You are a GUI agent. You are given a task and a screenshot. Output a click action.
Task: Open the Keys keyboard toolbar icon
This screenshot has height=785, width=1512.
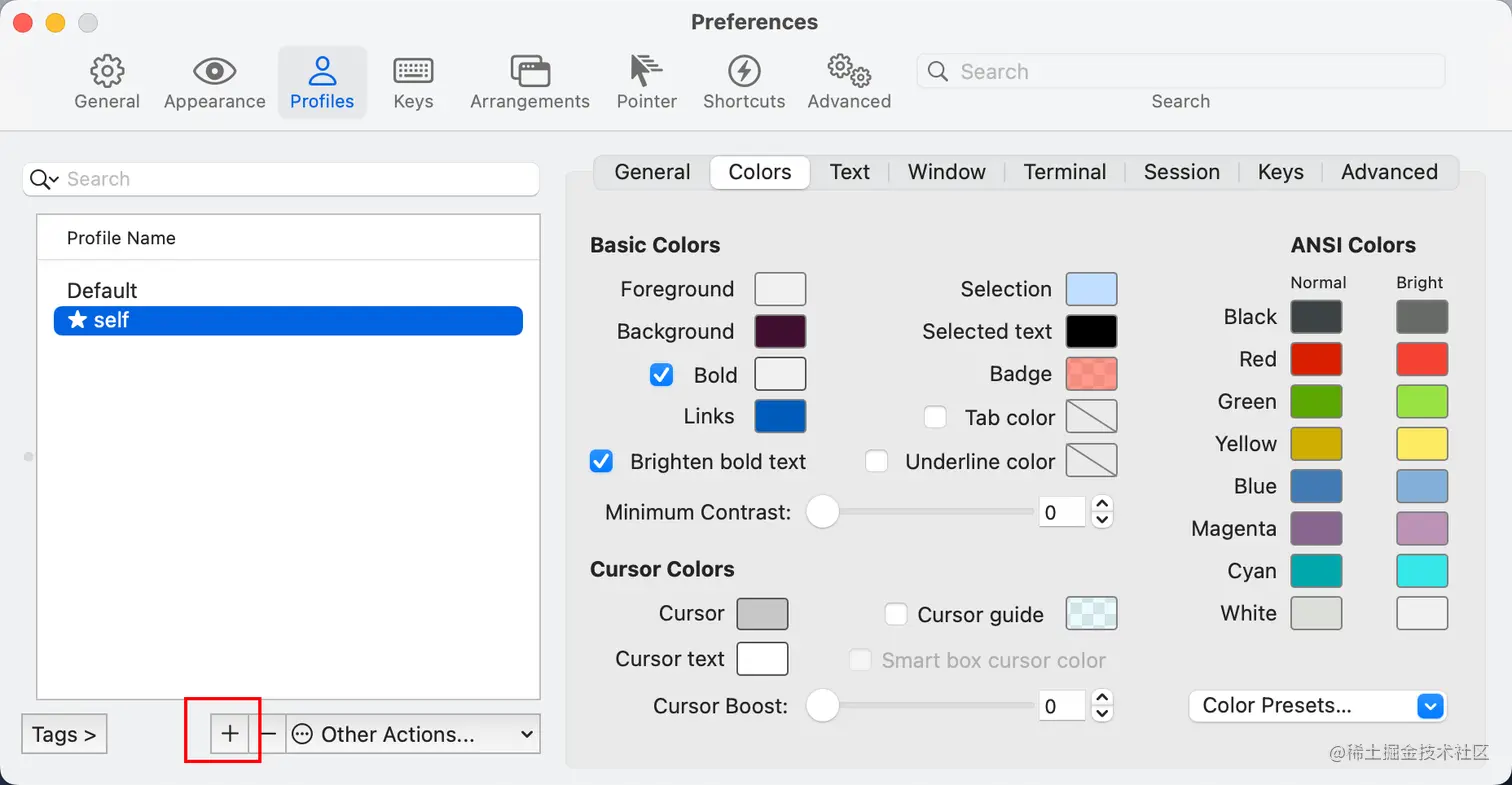tap(413, 82)
